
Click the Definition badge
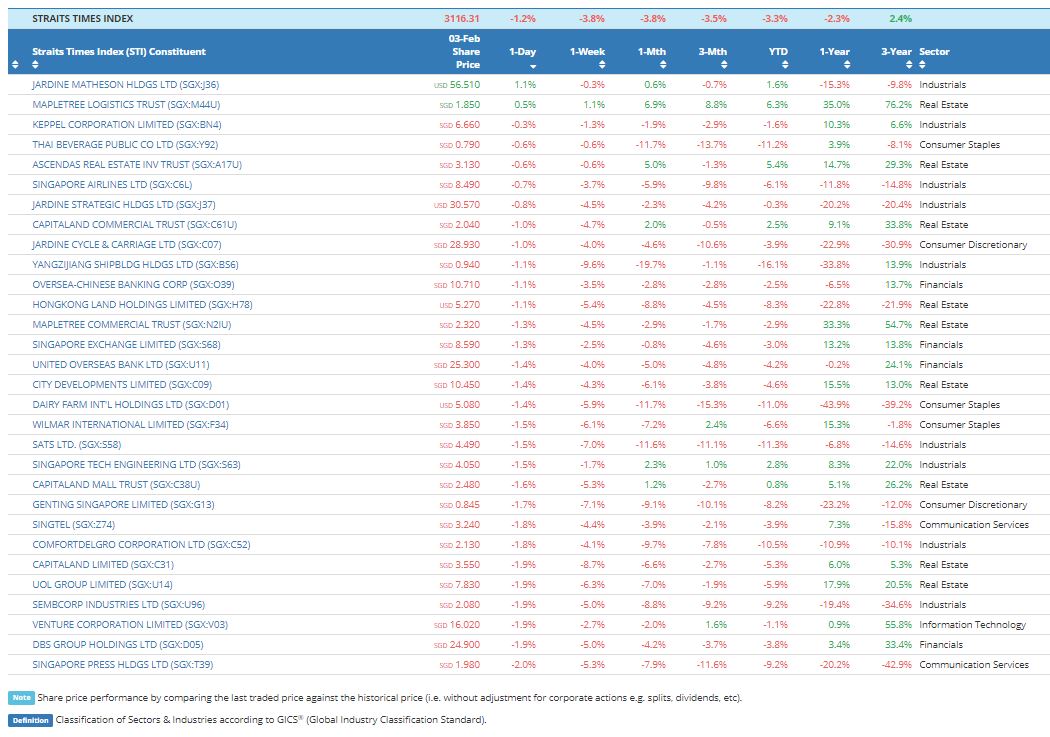(30, 720)
